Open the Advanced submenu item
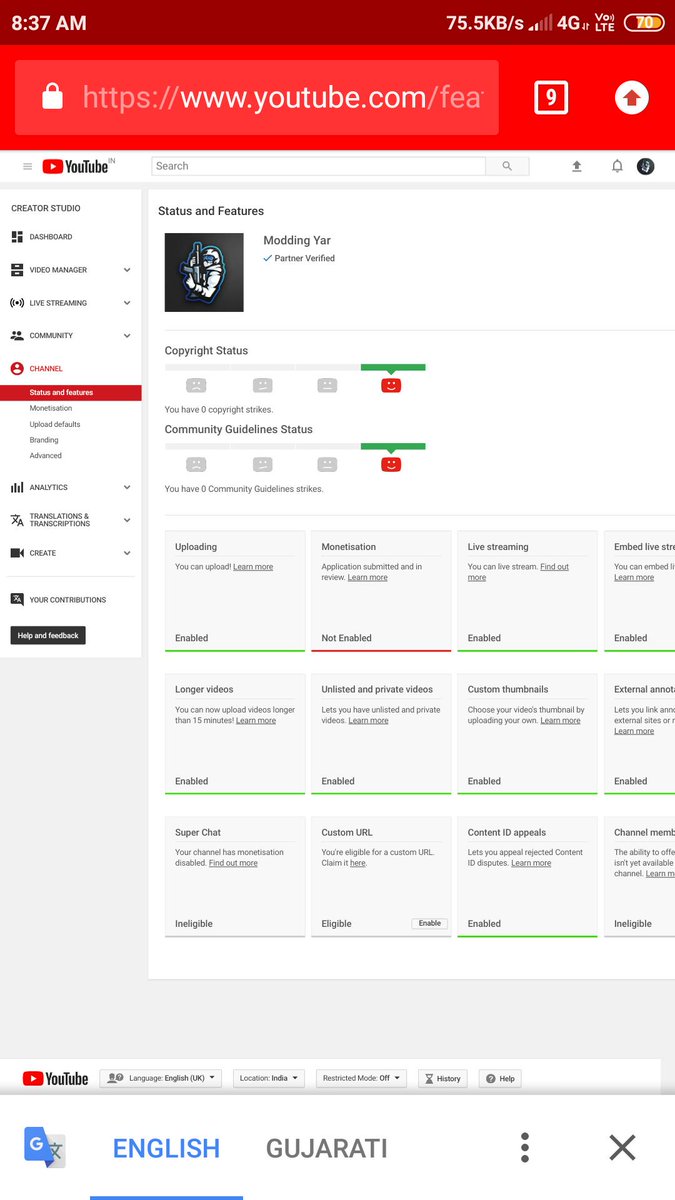The width and height of the screenshot is (675, 1200). (x=46, y=456)
